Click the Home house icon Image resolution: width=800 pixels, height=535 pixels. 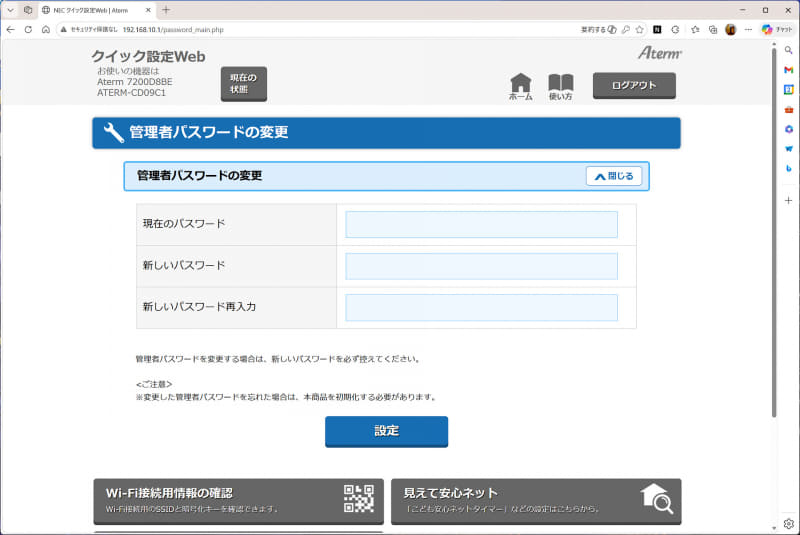tap(520, 86)
